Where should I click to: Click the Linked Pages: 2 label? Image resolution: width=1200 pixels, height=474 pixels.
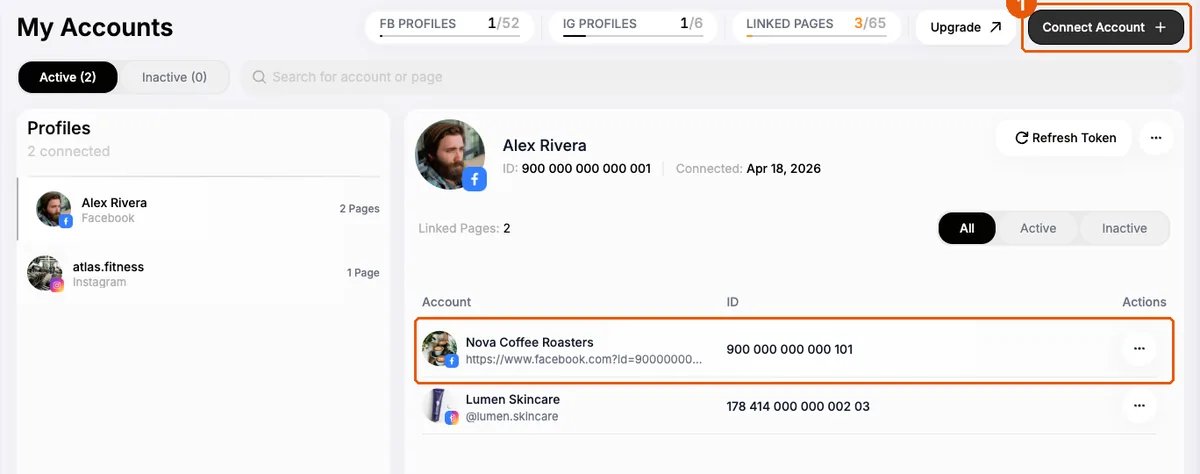pyautogui.click(x=464, y=228)
